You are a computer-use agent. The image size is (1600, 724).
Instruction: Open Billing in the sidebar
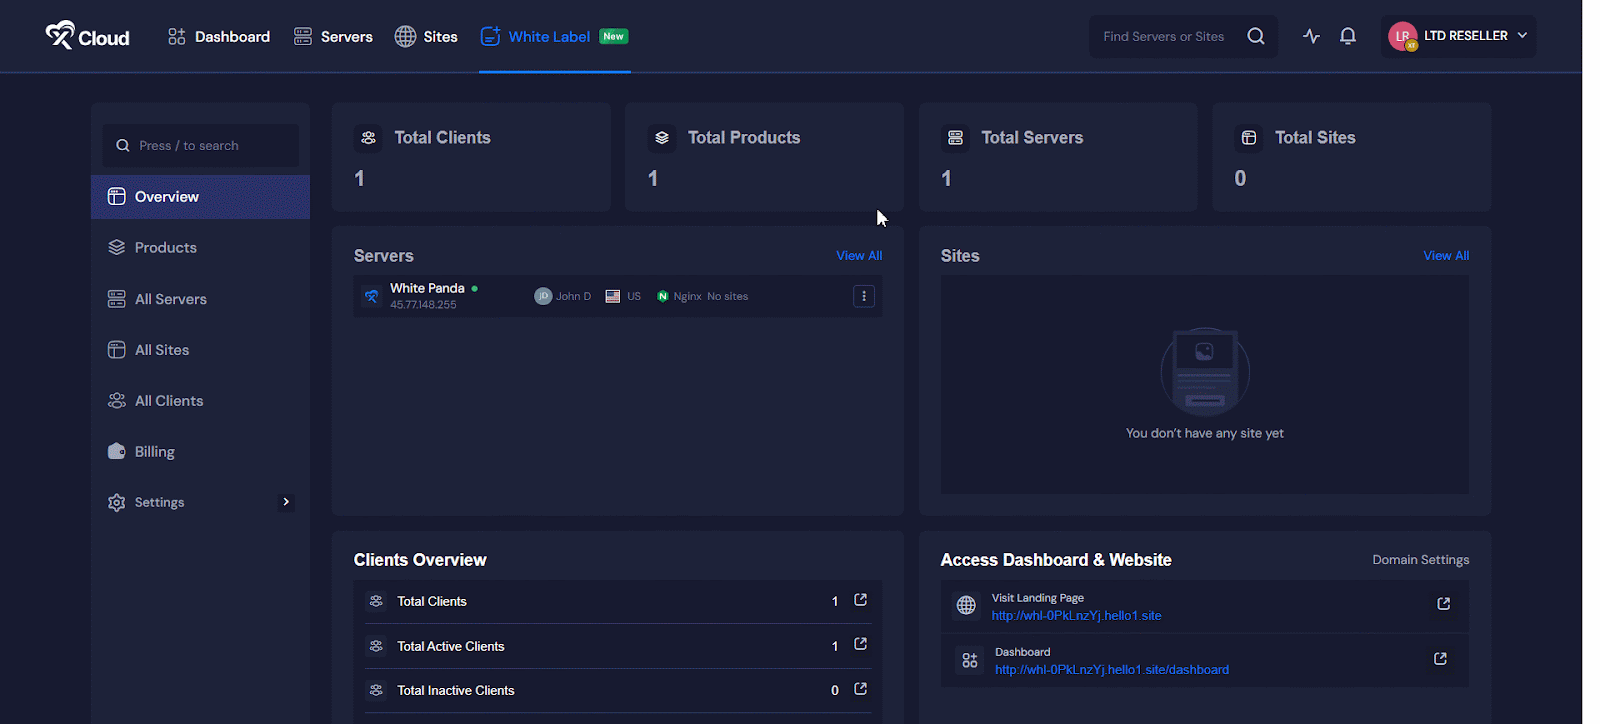[155, 452]
